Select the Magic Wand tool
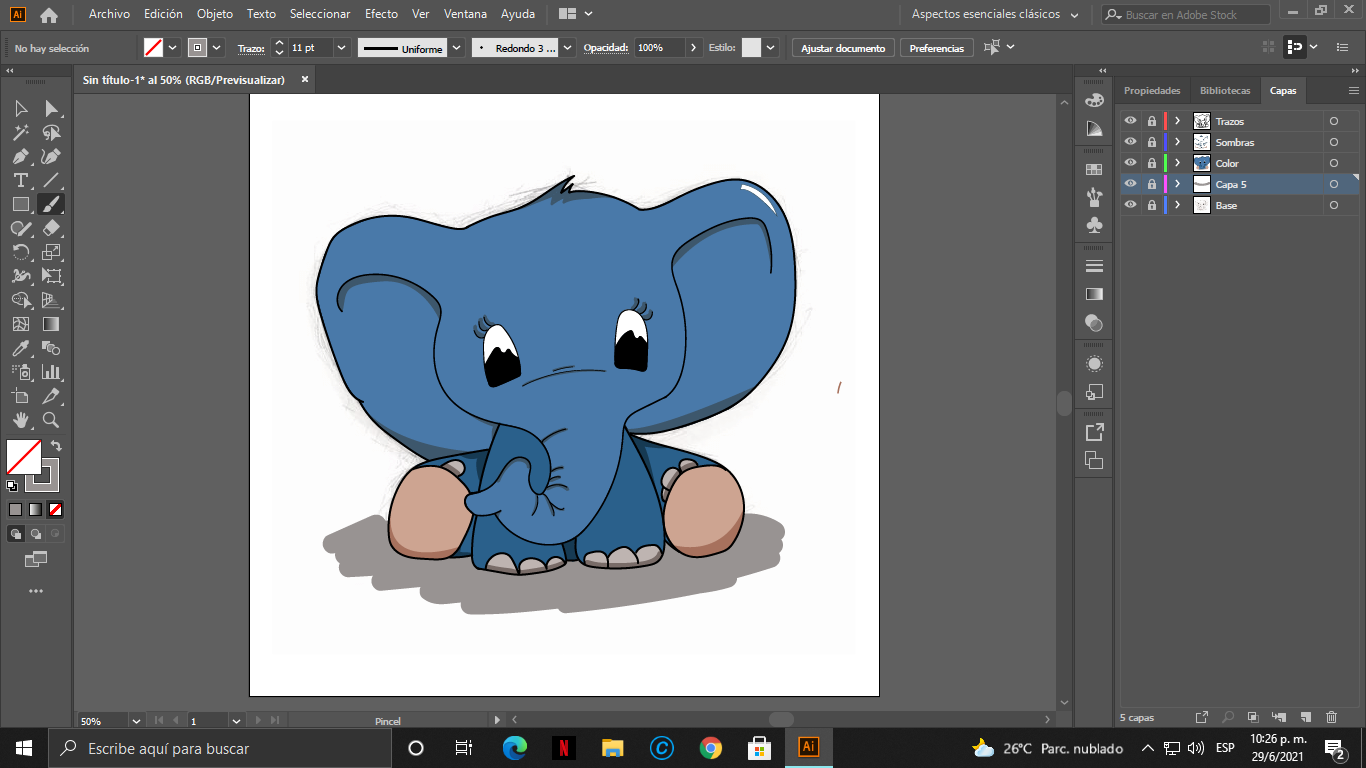 tap(20, 132)
